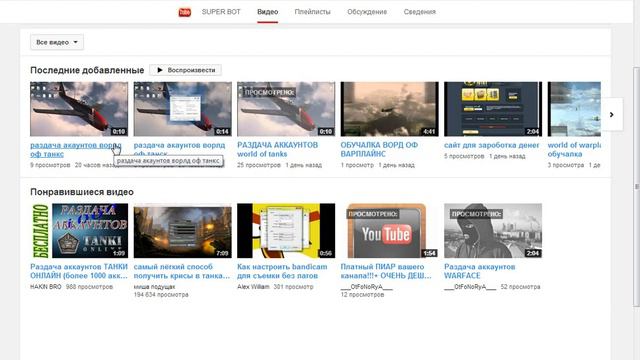This screenshot has width=640, height=360.
Task: Visit the Alex Willam channel
Action: tap(253, 287)
